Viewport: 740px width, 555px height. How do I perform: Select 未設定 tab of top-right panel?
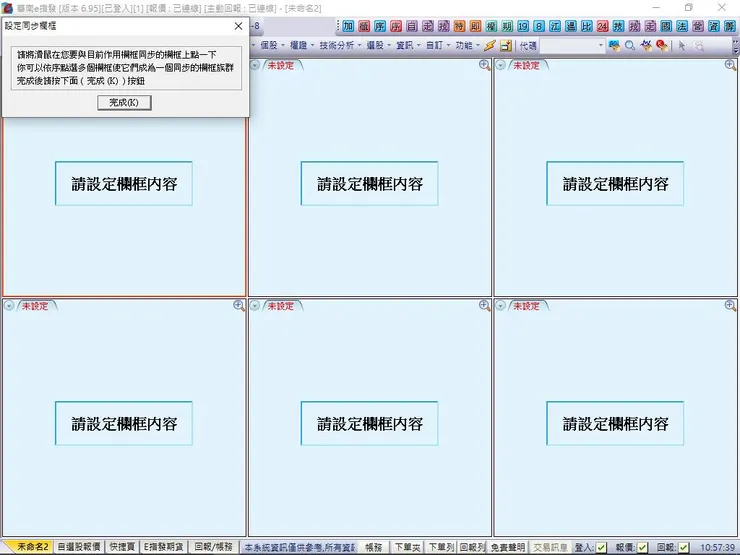coord(526,66)
